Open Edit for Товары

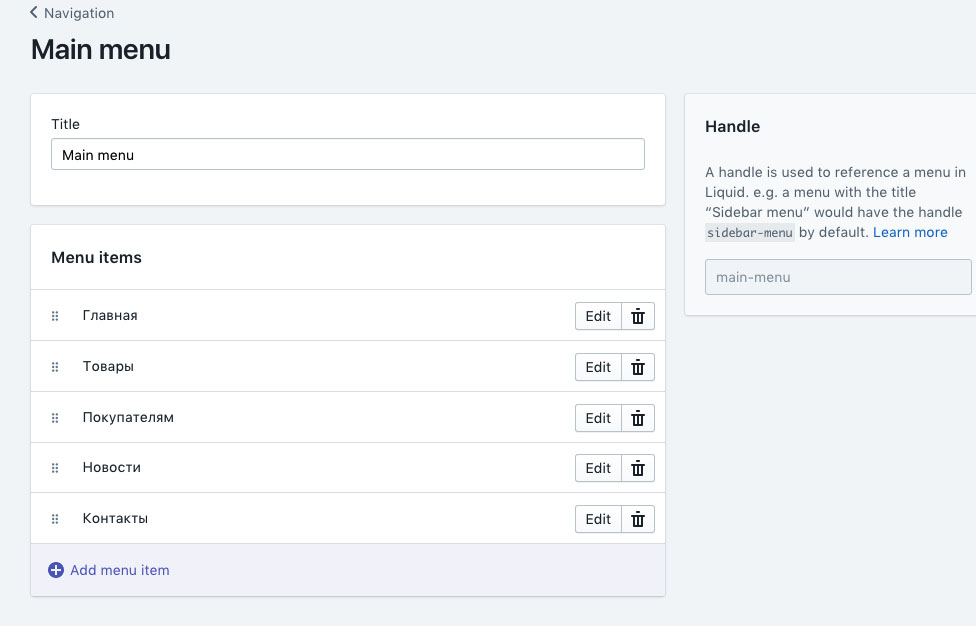pyautogui.click(x=598, y=367)
